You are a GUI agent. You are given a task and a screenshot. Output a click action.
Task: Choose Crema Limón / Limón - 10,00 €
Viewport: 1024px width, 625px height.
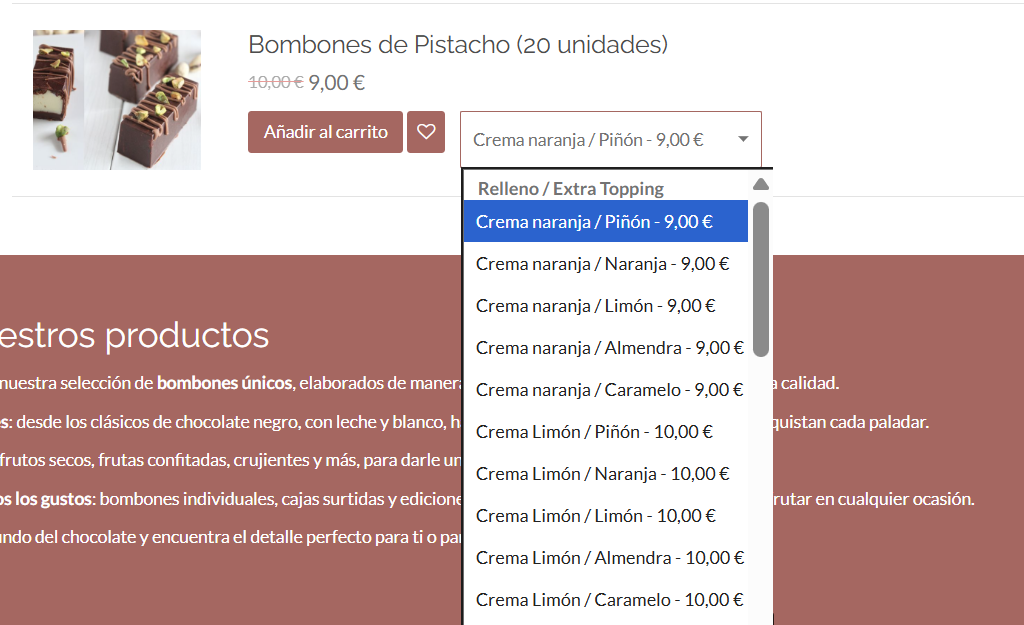pos(596,516)
